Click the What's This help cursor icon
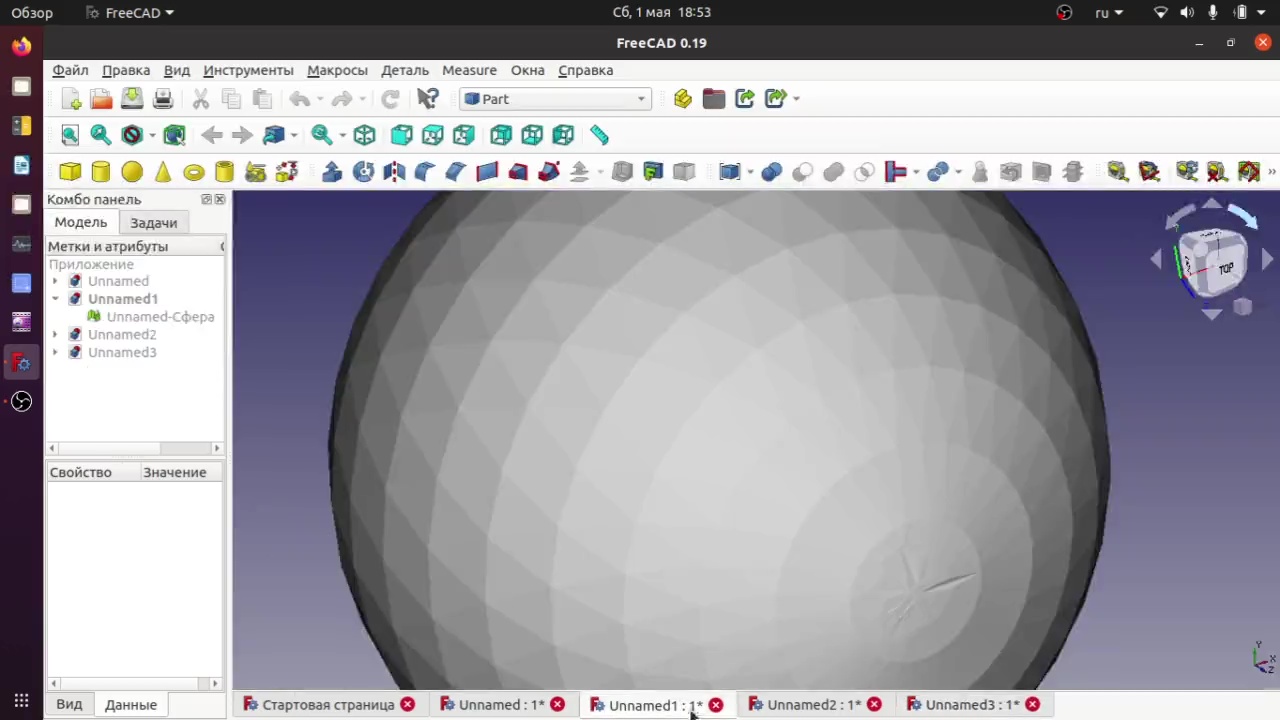1280x720 pixels. [x=428, y=99]
